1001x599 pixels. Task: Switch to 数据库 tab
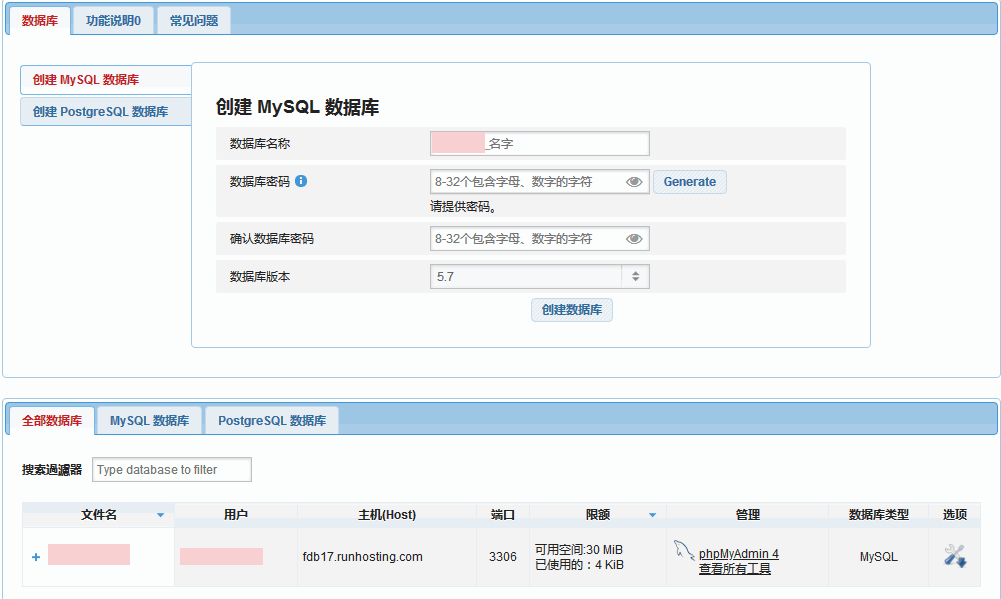(40, 20)
